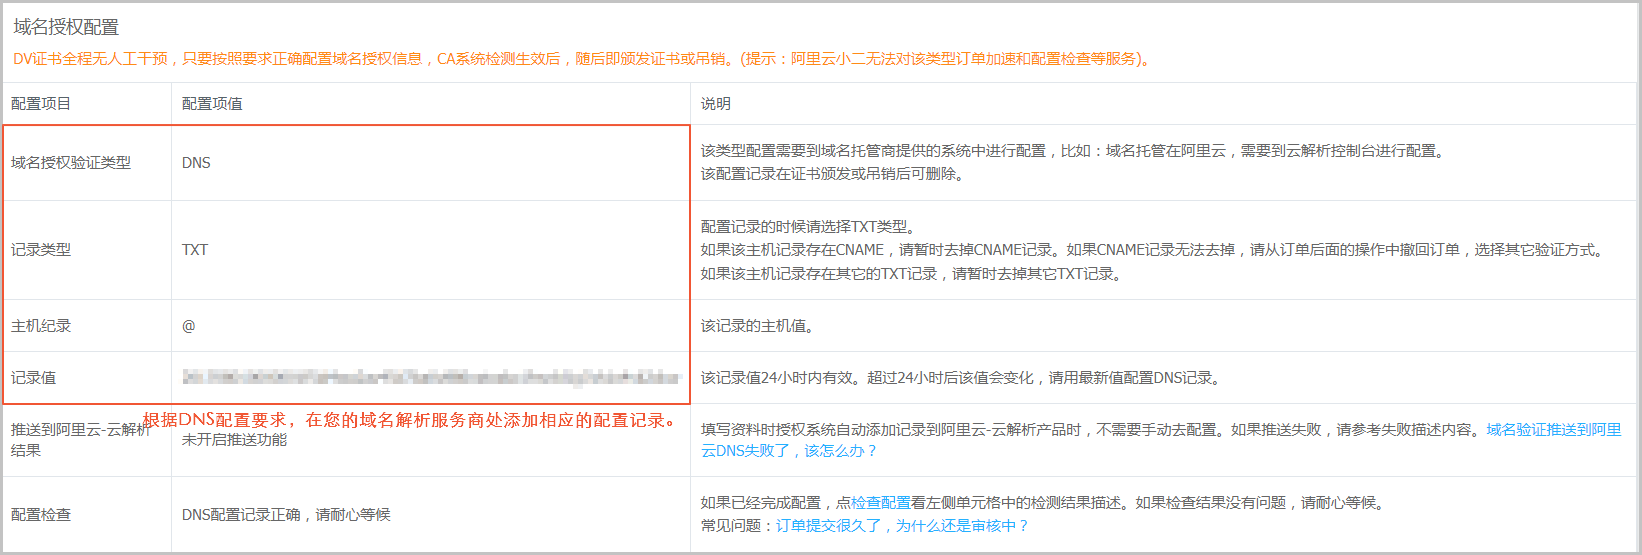1642x555 pixels.
Task: Click the 主机纪录 row label
Action: click(x=41, y=326)
